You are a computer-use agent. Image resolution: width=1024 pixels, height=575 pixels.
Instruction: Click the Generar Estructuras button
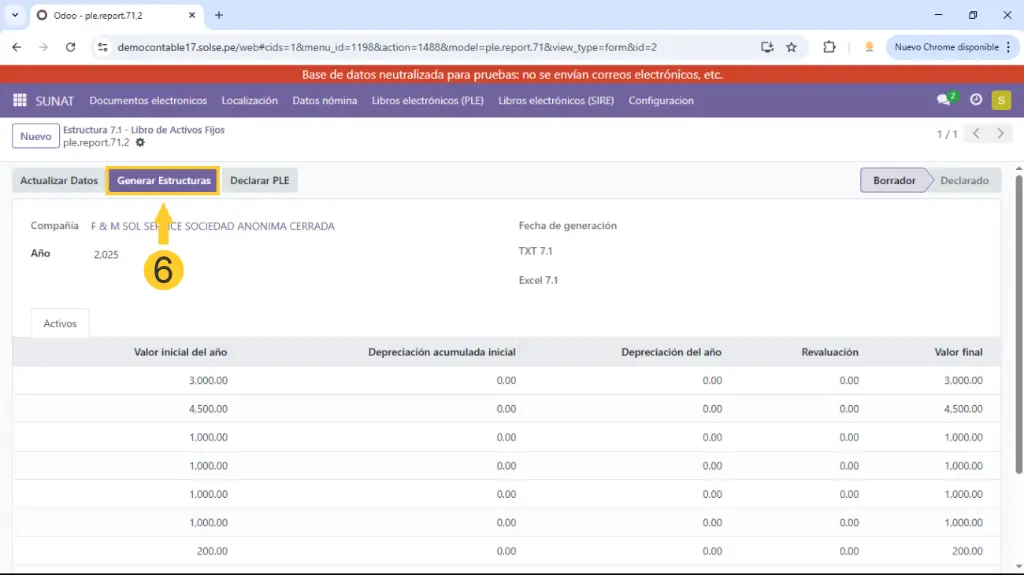[164, 181]
